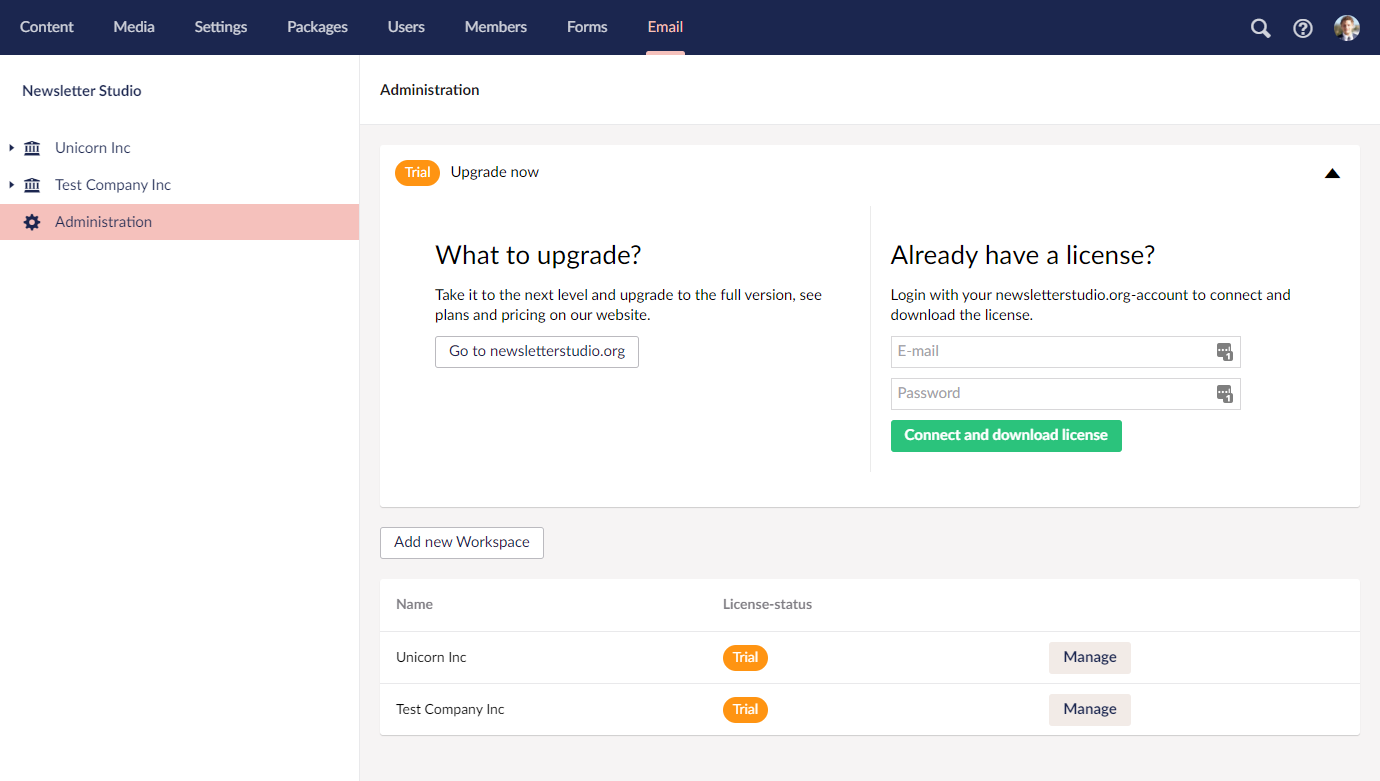Expand the Test Company Inc tree node

point(11,185)
